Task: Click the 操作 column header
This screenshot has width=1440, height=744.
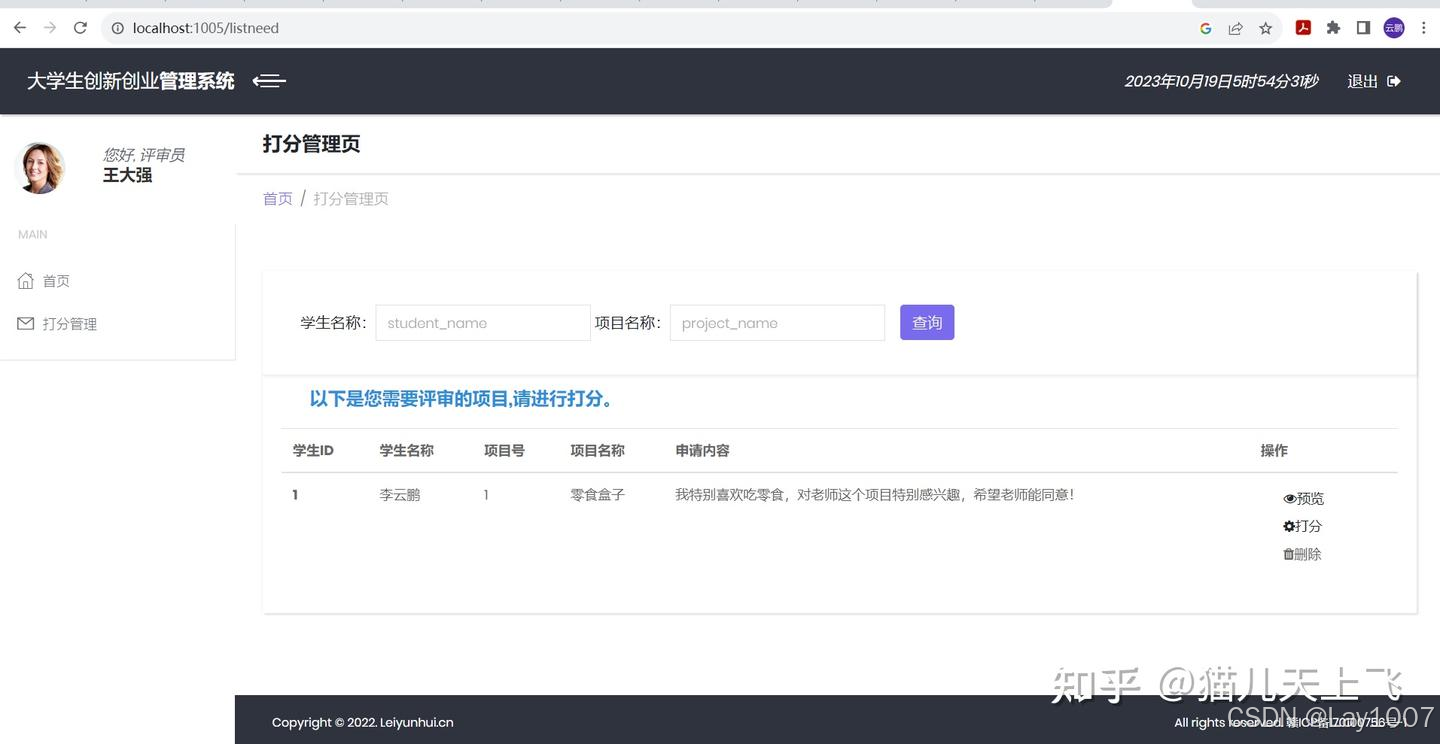Action: [x=1274, y=451]
